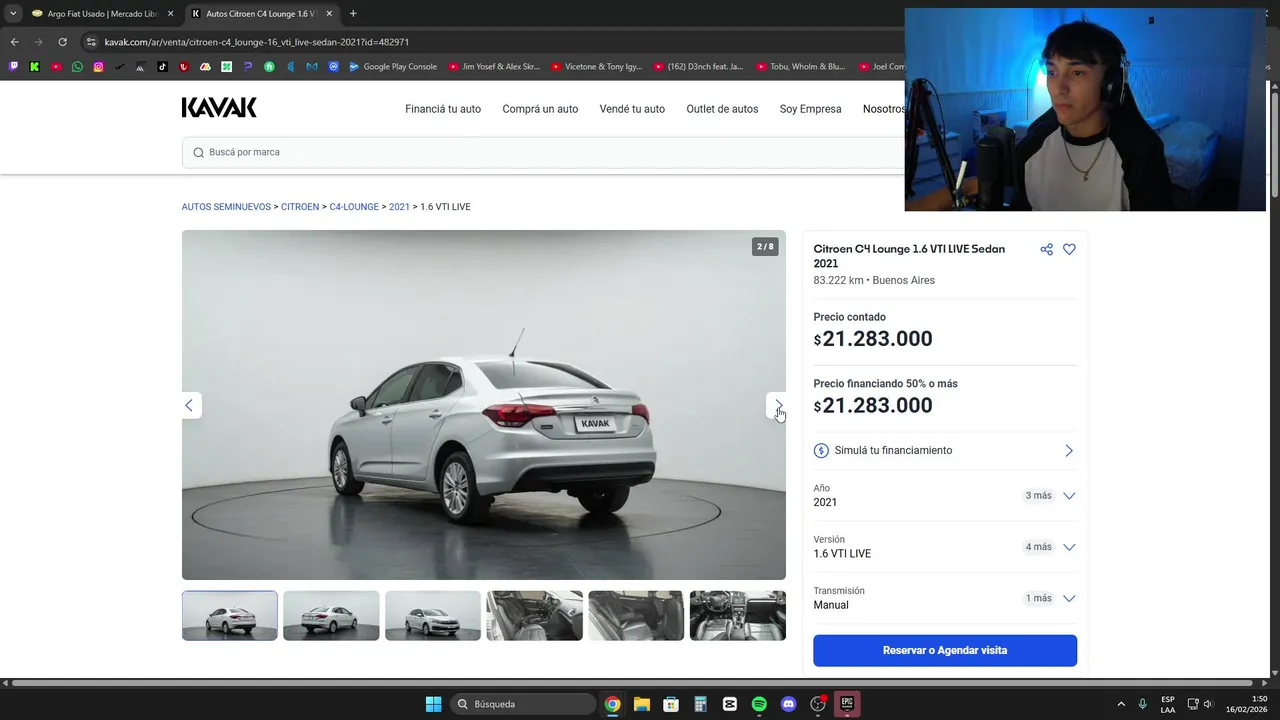The width and height of the screenshot is (1280, 720).
Task: Open a new browser tab
Action: [353, 14]
